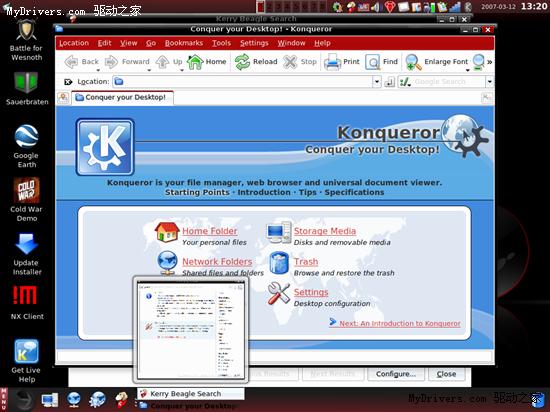This screenshot has width=550, height=412.
Task: Open Find with magnifier page icon
Action: (373, 62)
